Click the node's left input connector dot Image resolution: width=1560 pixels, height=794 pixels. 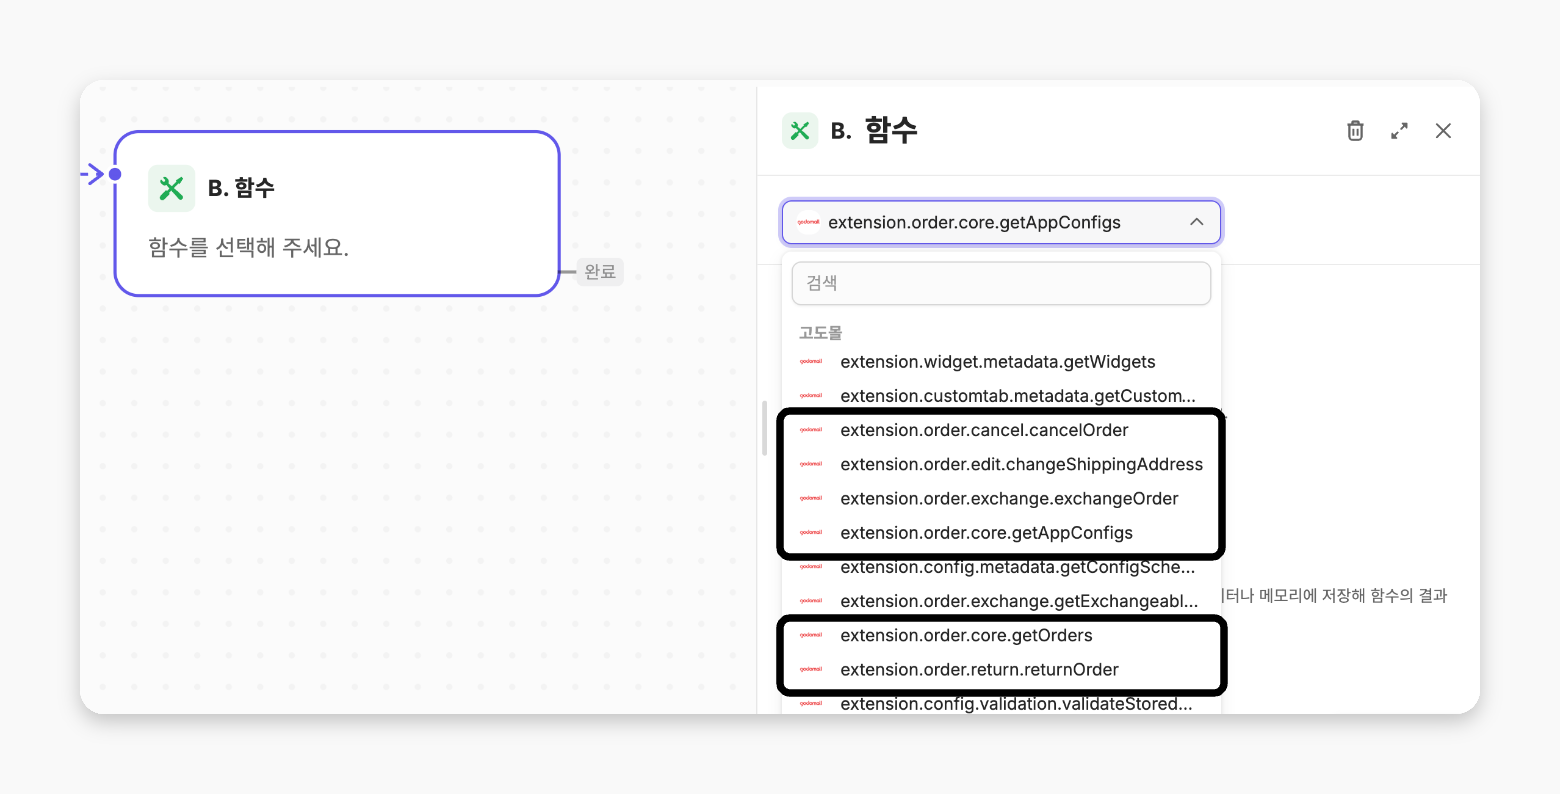(115, 174)
